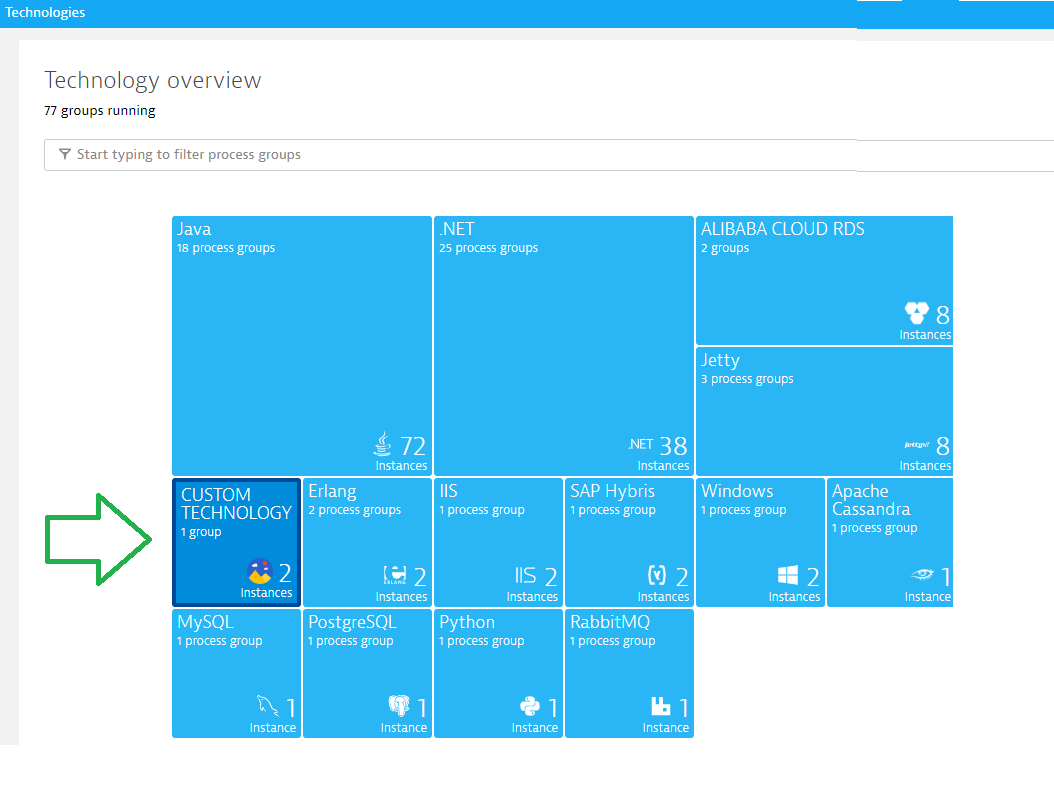Click the MySQL dolphin icon
The width and height of the screenshot is (1054, 786).
point(268,706)
